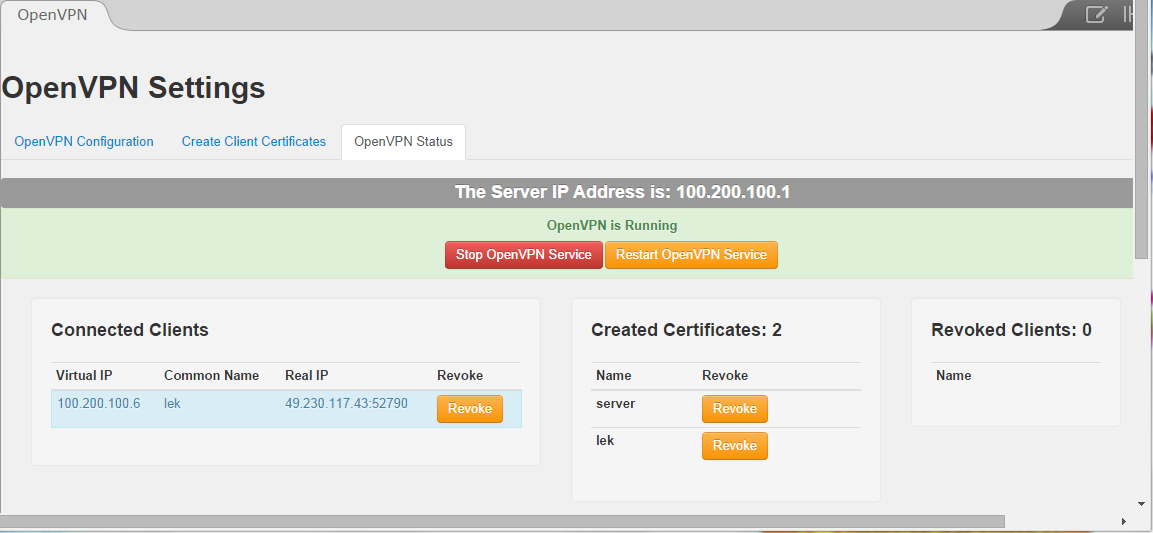Image resolution: width=1153 pixels, height=533 pixels.
Task: Click virtual IP 100.200.100.6
Action: 99,404
